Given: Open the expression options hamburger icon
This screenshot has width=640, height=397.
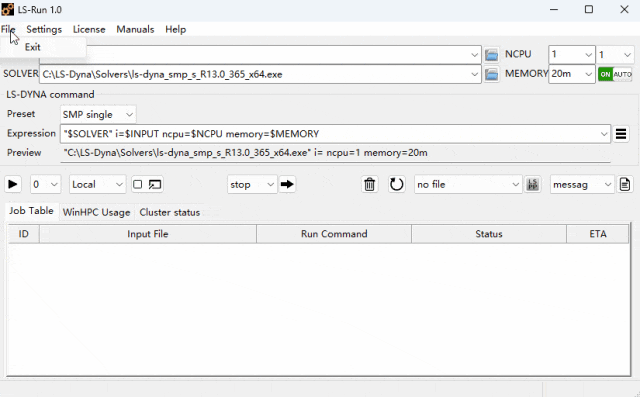Looking at the screenshot, I should pos(621,134).
